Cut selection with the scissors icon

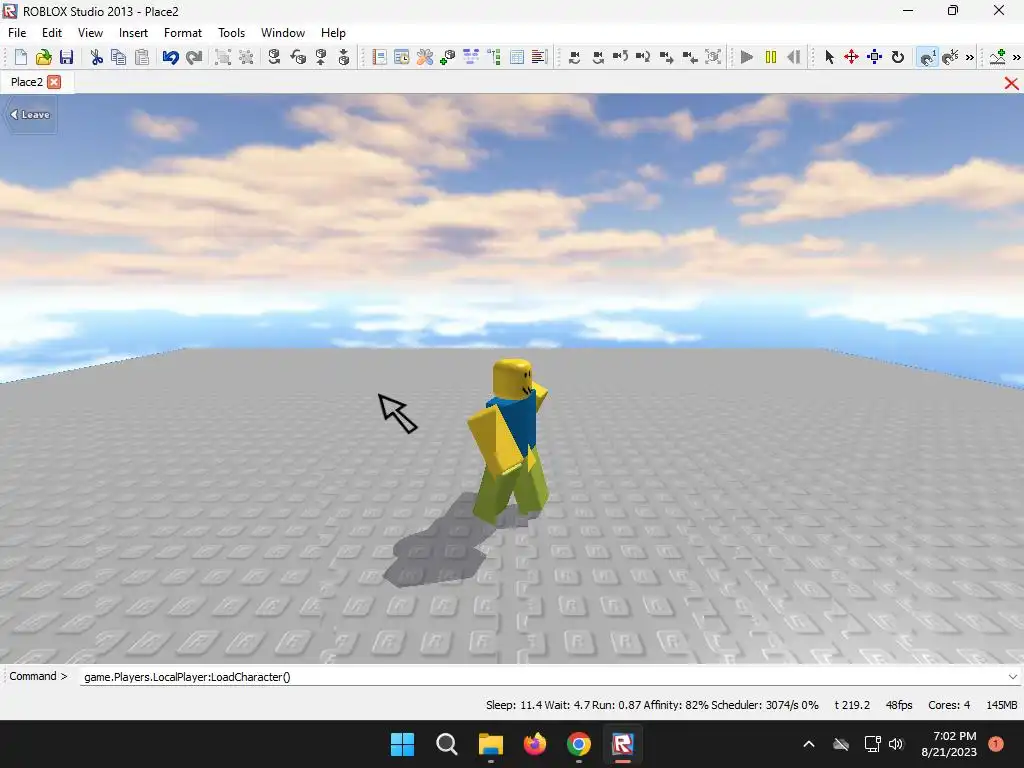click(97, 57)
